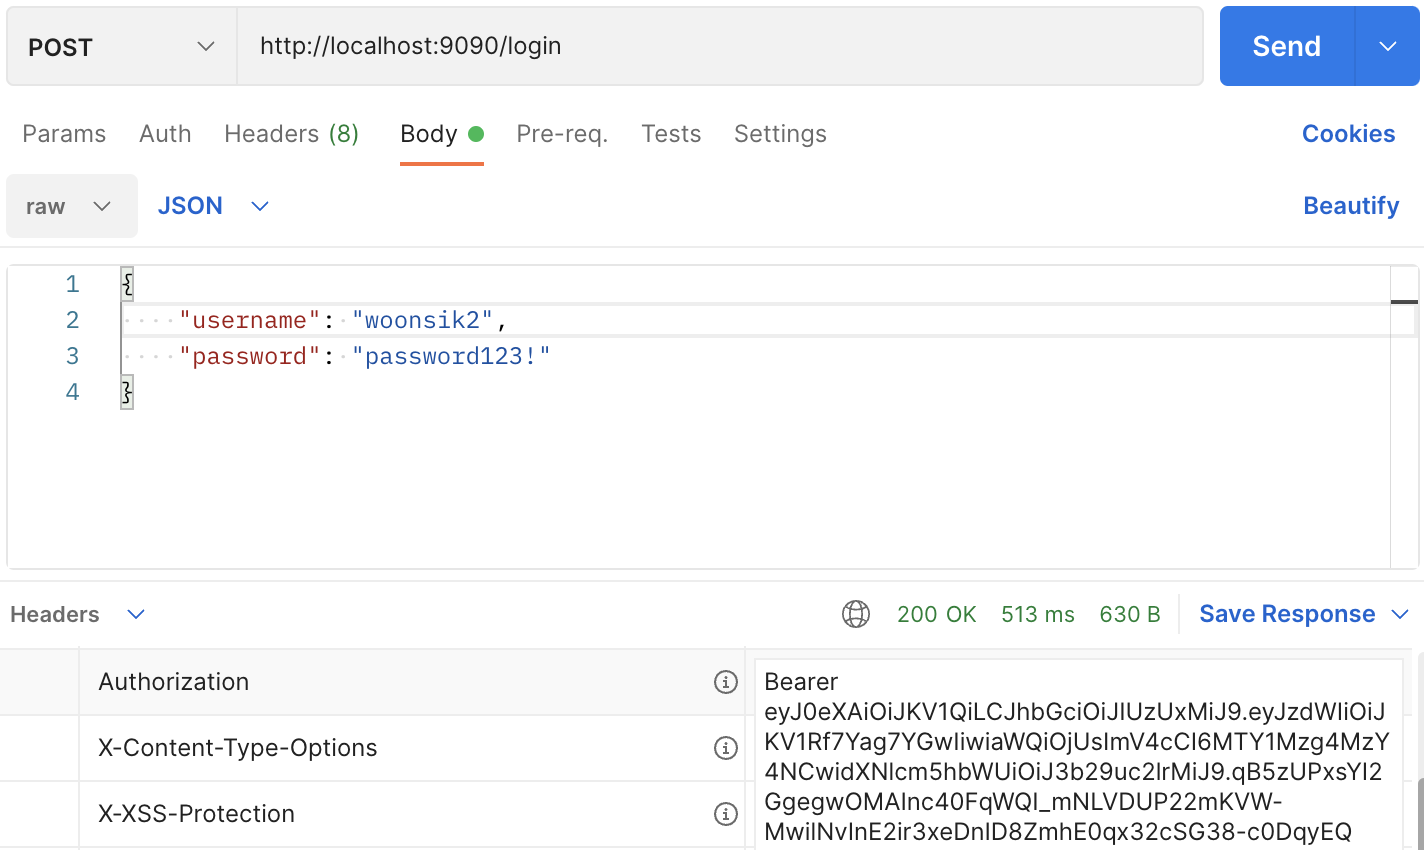Click the 513 ms response time
This screenshot has width=1424, height=850.
coord(1038,614)
